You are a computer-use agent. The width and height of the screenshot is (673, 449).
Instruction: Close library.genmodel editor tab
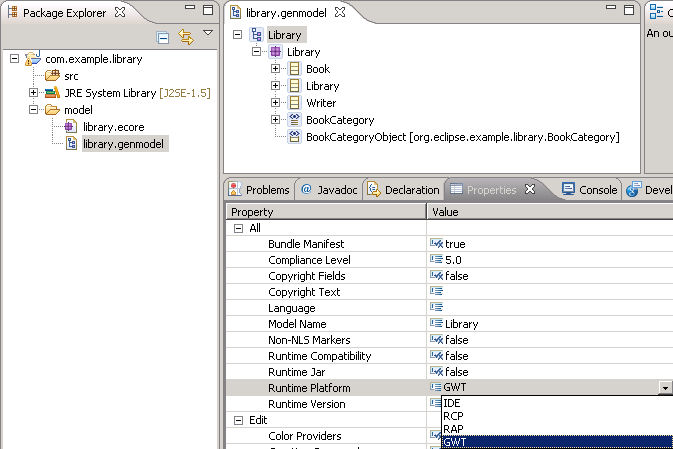(340, 12)
